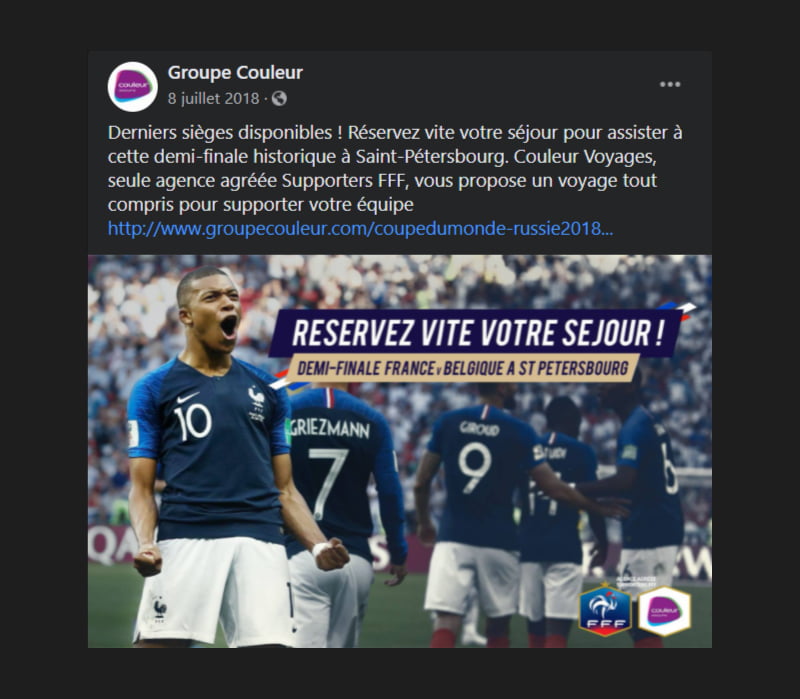Click the DEMI-FINALE FRANCE v BELGIQUE gold banner
The width and height of the screenshot is (800, 699).
(463, 368)
